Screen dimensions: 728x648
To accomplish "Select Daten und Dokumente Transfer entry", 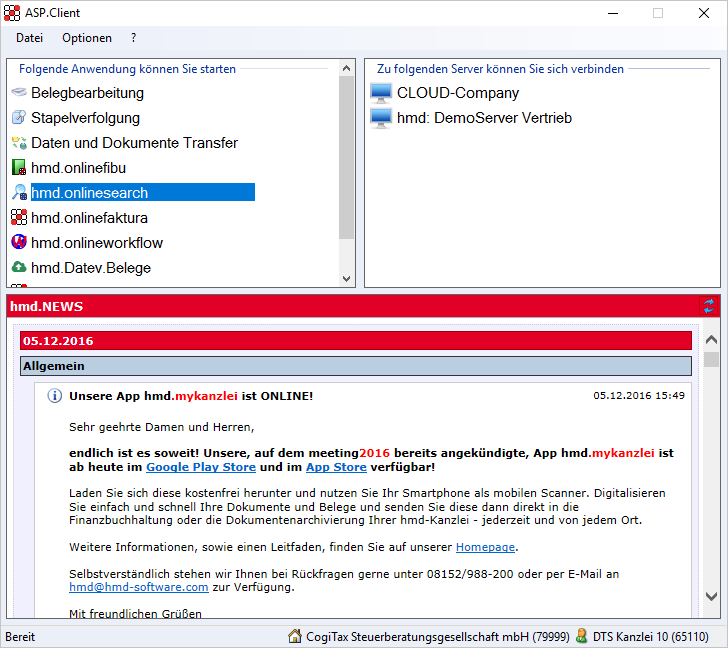I will [x=134, y=143].
